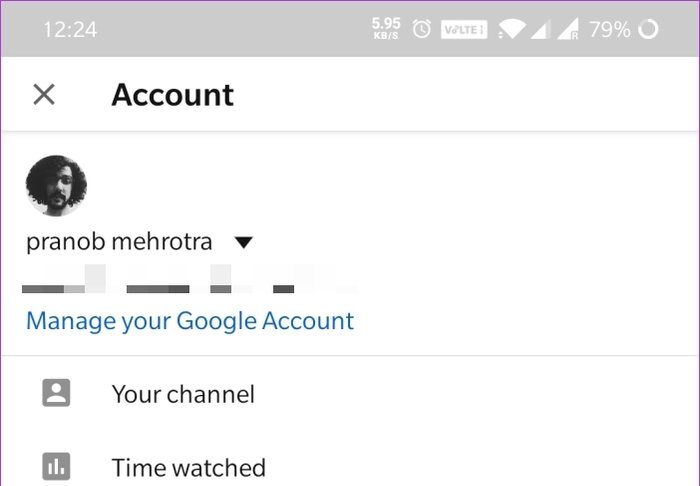Open the Time watched menu entry
The width and height of the screenshot is (700, 486).
coord(188,467)
